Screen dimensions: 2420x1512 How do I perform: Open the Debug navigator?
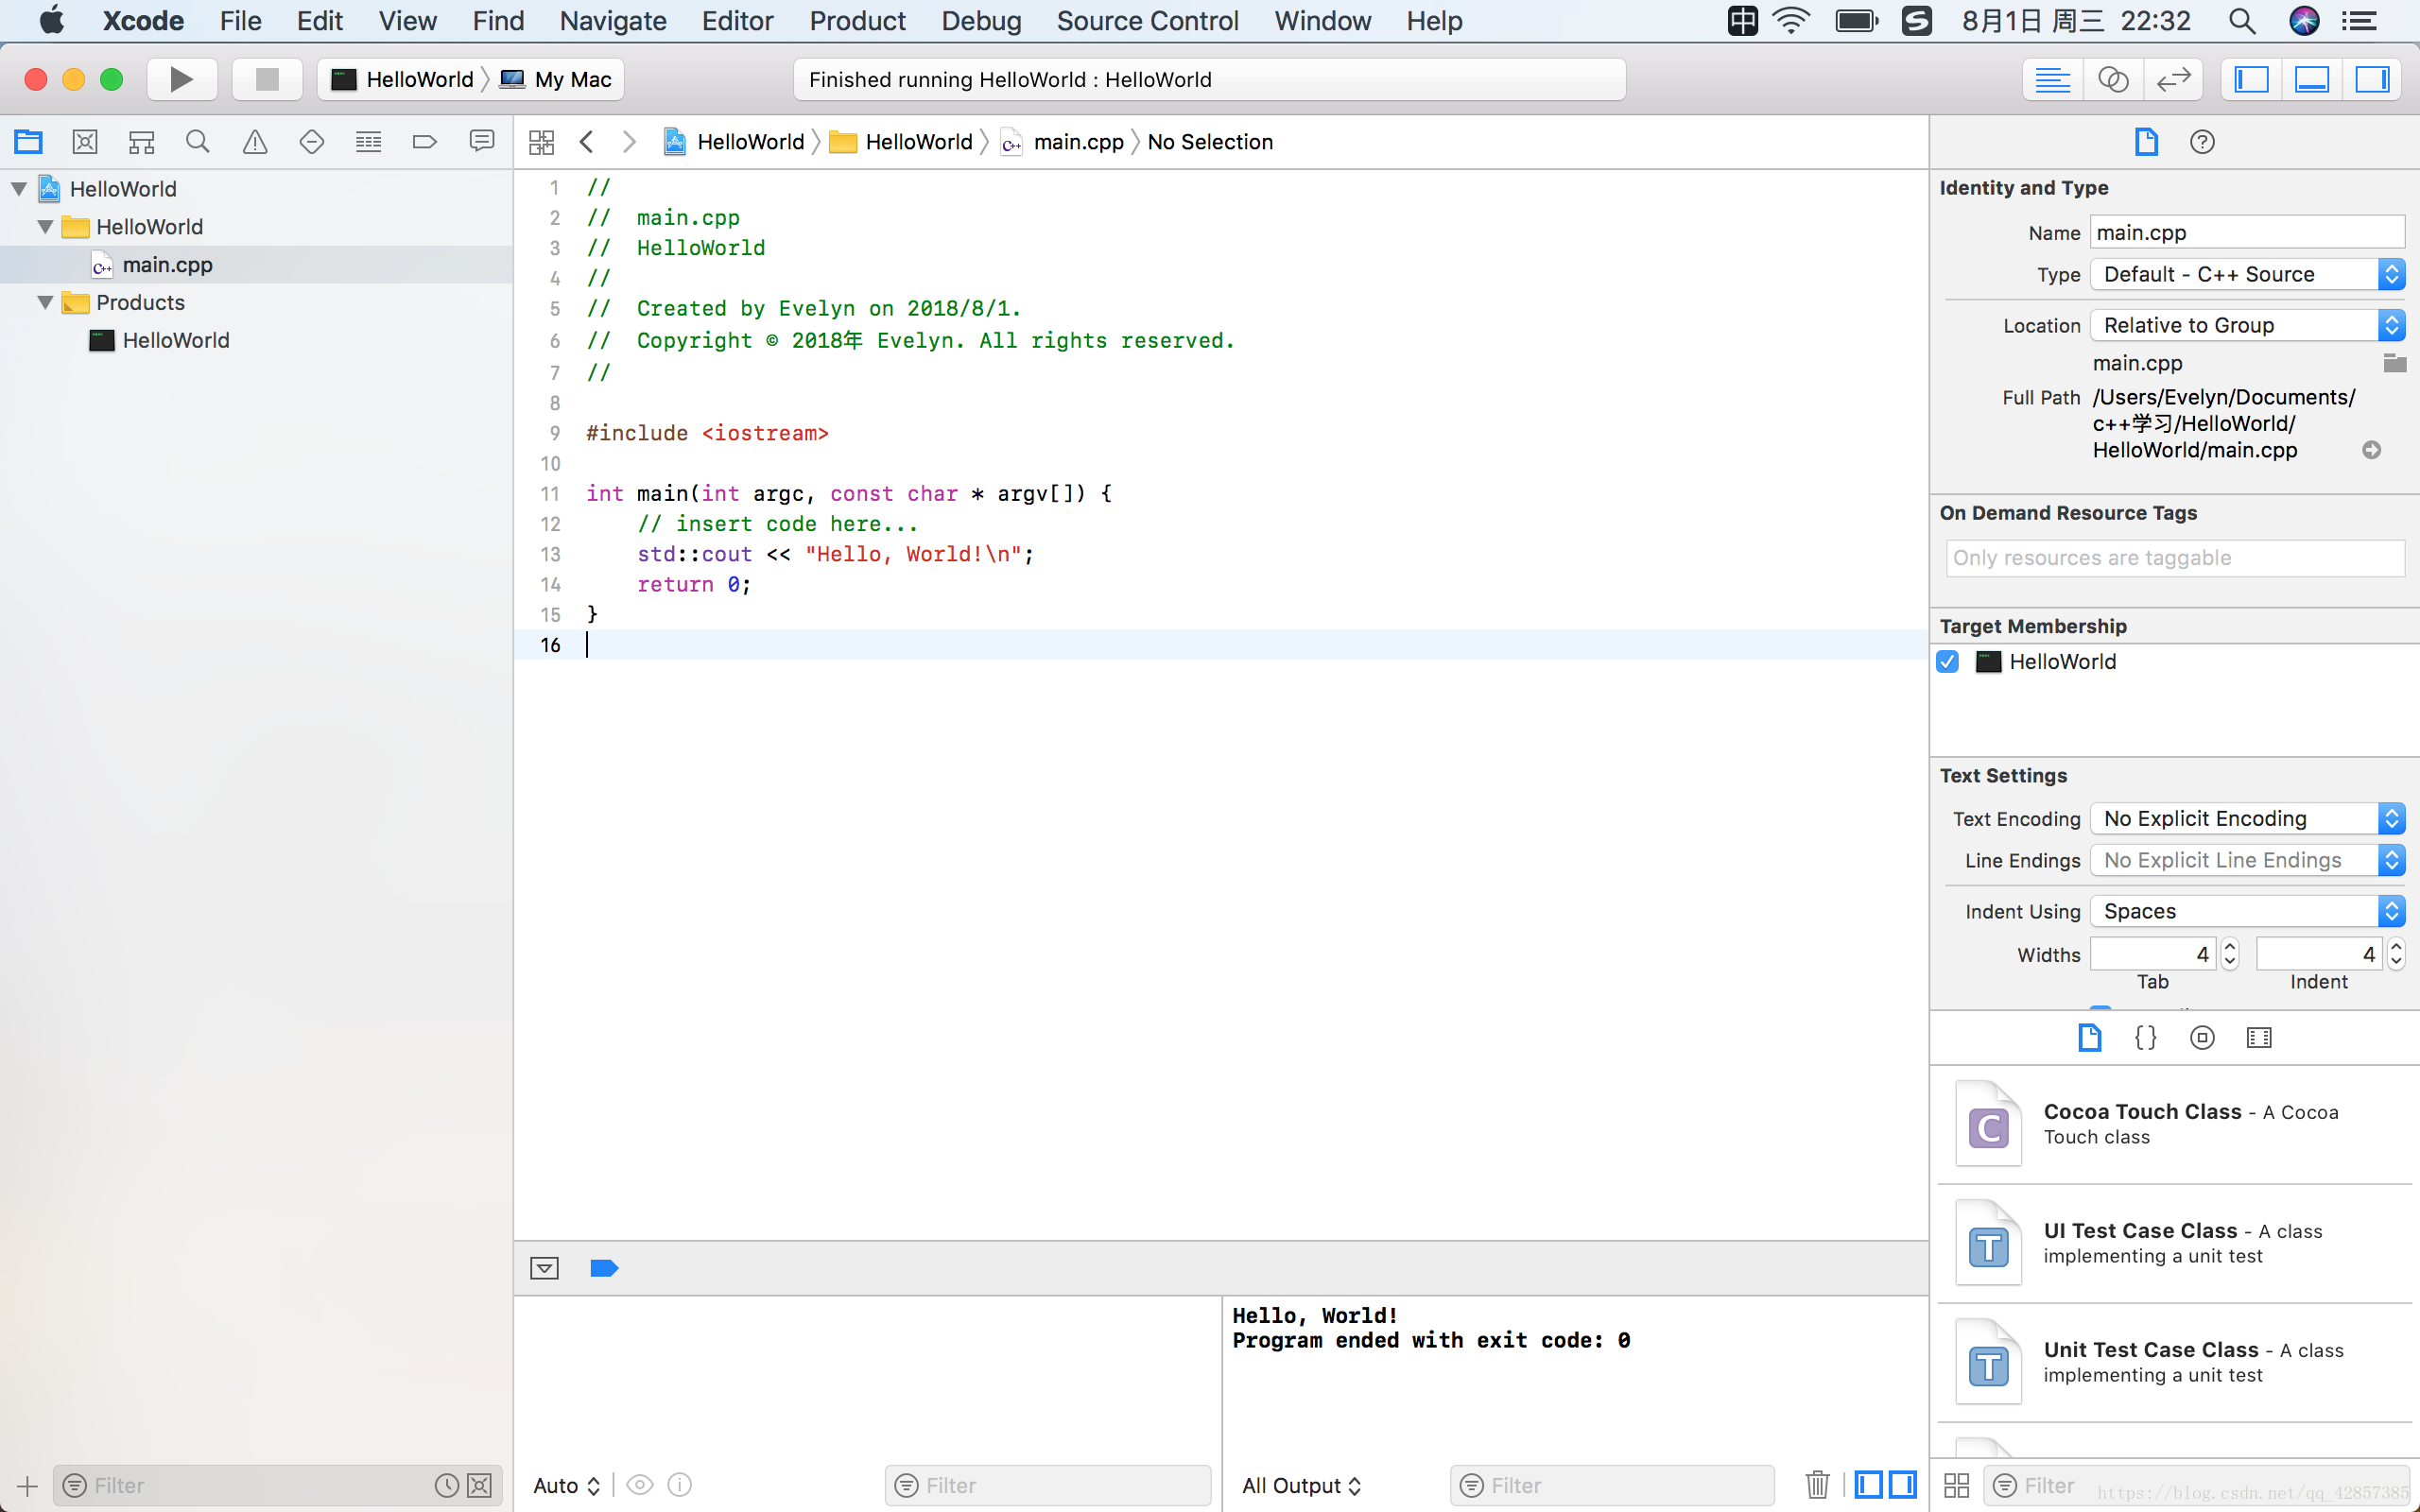(369, 142)
